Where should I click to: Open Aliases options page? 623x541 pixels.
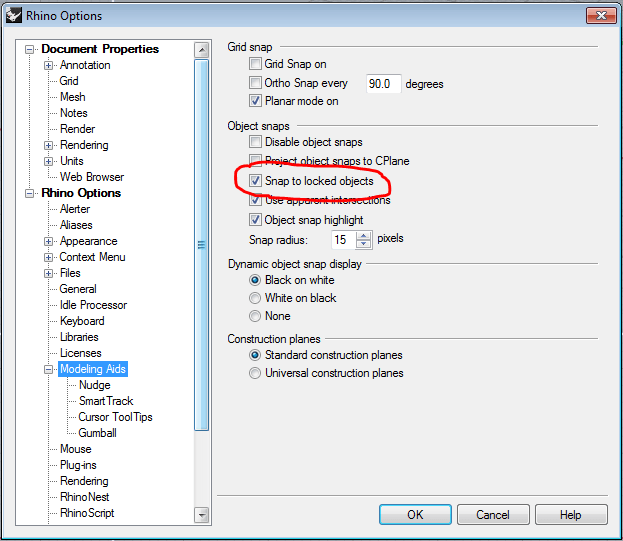click(x=76, y=225)
